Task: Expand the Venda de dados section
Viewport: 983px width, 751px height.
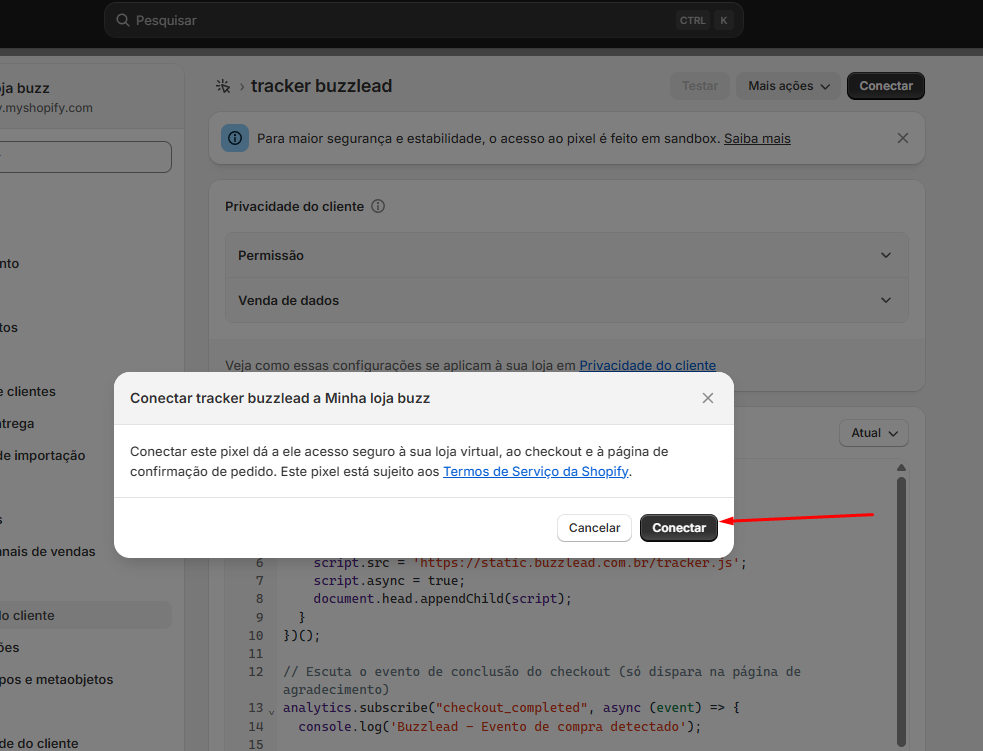Action: click(567, 300)
